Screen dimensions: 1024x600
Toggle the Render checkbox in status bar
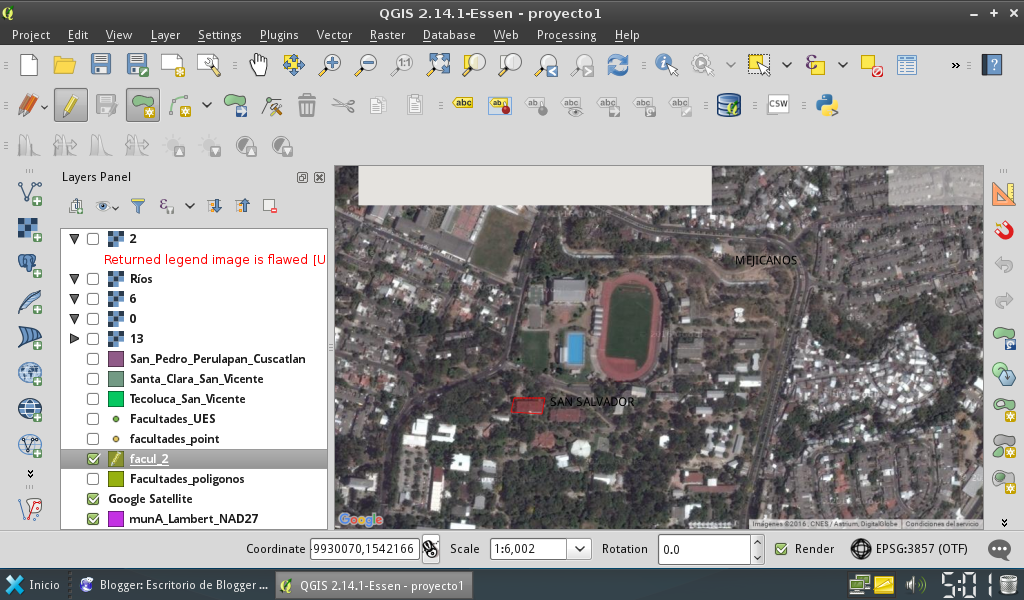(782, 549)
